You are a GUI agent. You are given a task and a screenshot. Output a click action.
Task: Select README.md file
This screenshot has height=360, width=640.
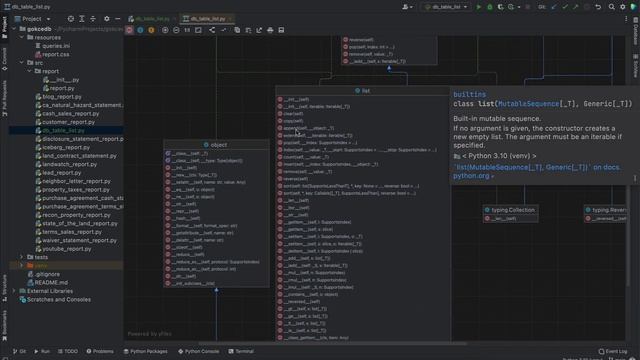[x=51, y=282]
